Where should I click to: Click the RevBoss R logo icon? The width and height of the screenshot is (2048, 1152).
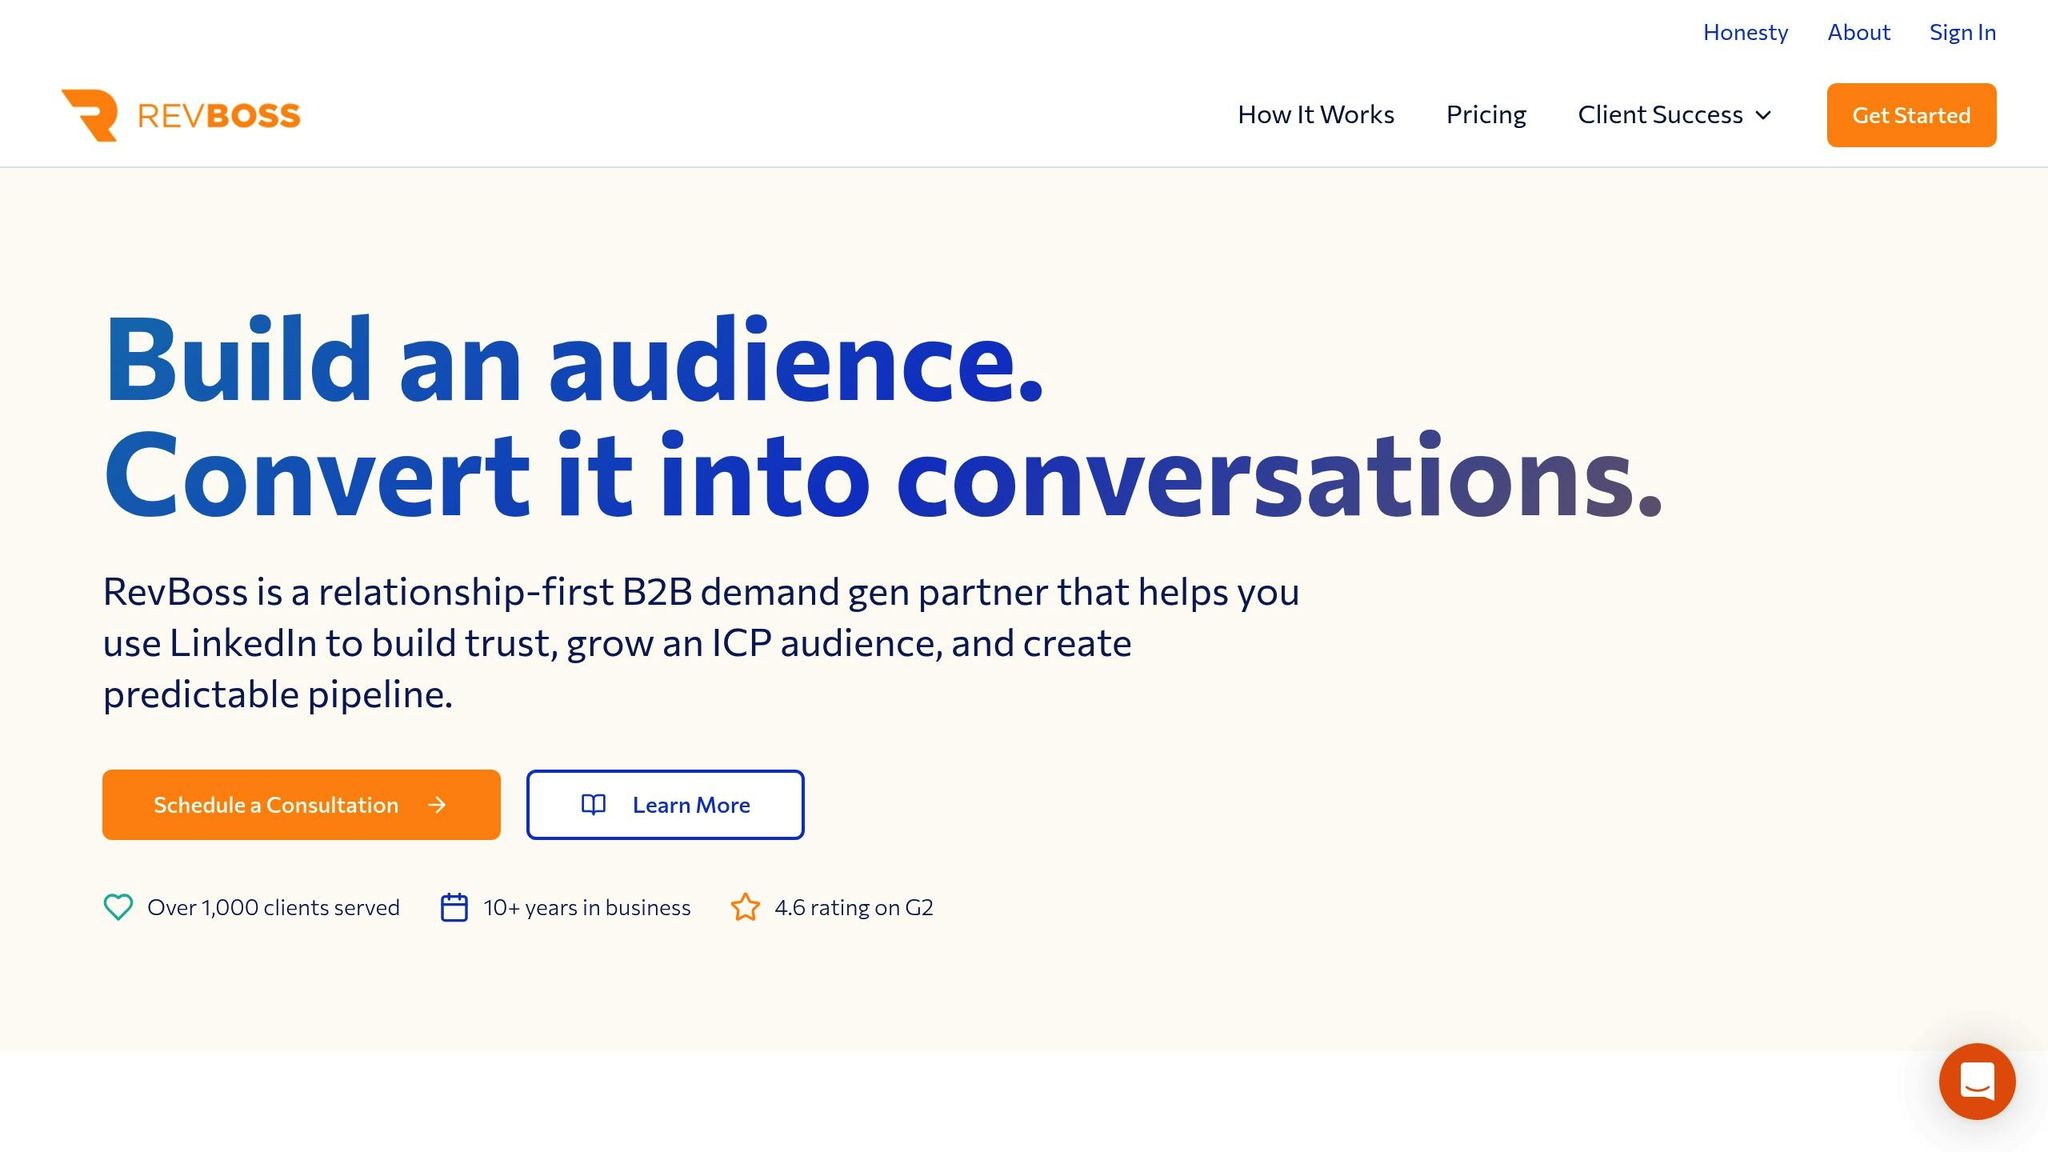90,115
